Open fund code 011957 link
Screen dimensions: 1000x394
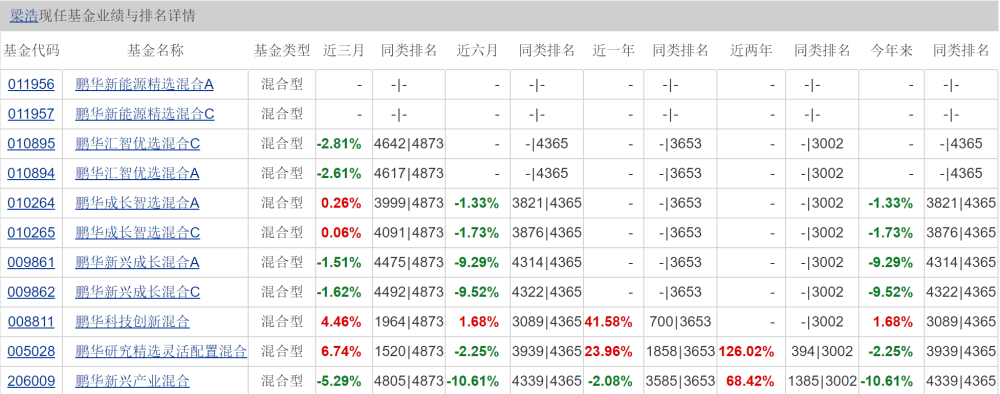pyautogui.click(x=31, y=114)
